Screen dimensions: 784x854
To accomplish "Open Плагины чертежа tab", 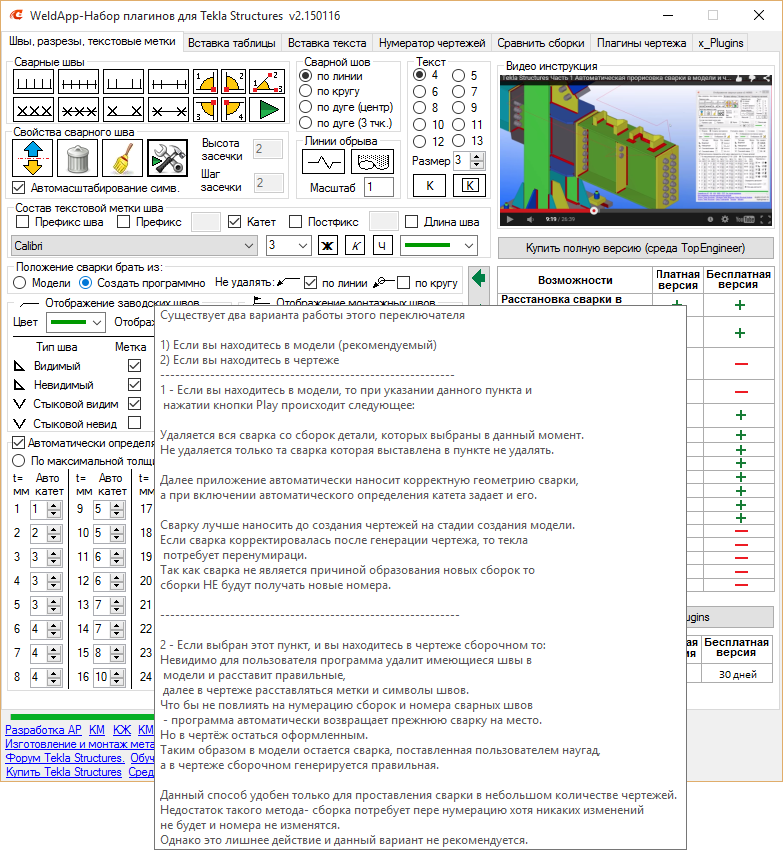I will 641,43.
